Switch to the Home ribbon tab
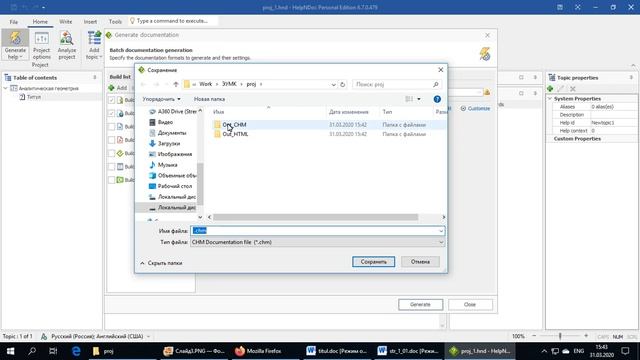The width and height of the screenshot is (640, 360). [40, 22]
